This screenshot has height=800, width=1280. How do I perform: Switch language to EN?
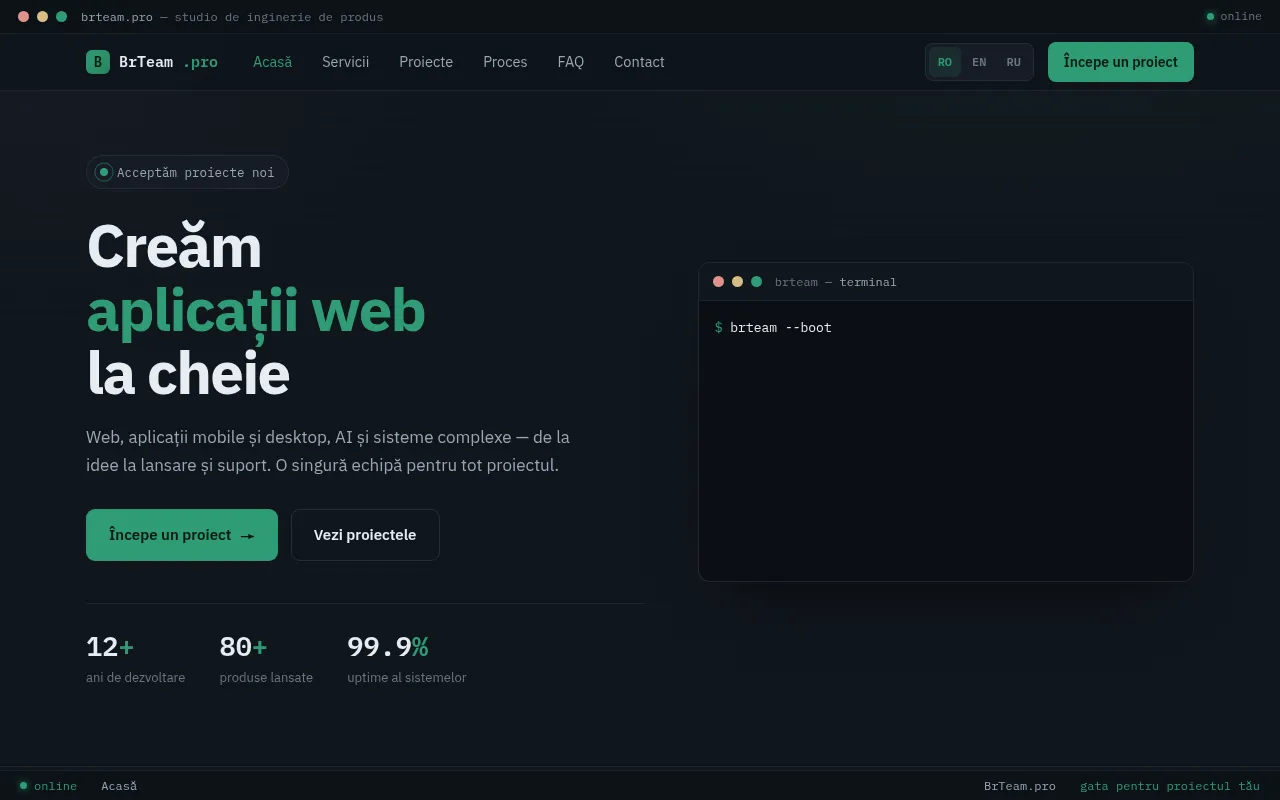(x=979, y=62)
